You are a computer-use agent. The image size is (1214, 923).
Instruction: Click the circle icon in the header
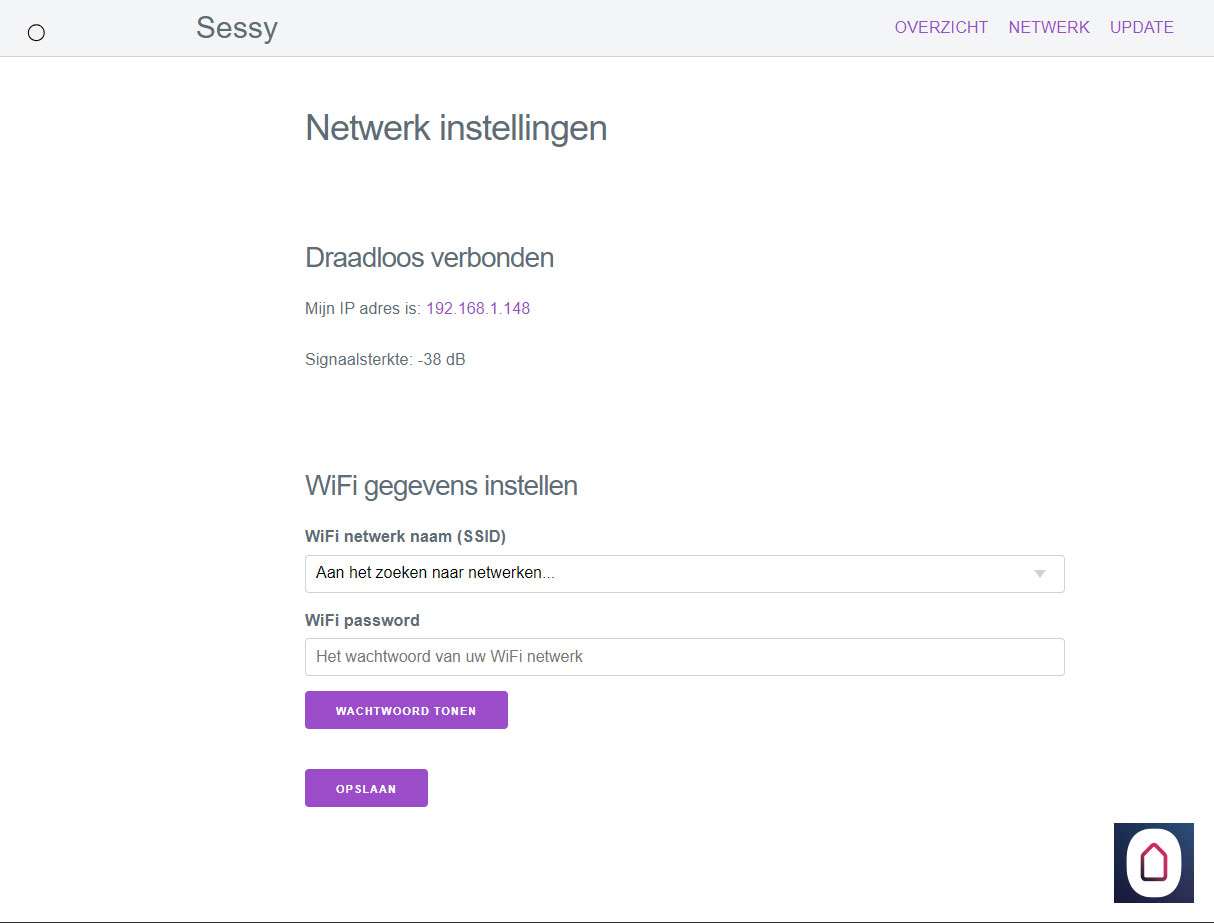point(36,33)
